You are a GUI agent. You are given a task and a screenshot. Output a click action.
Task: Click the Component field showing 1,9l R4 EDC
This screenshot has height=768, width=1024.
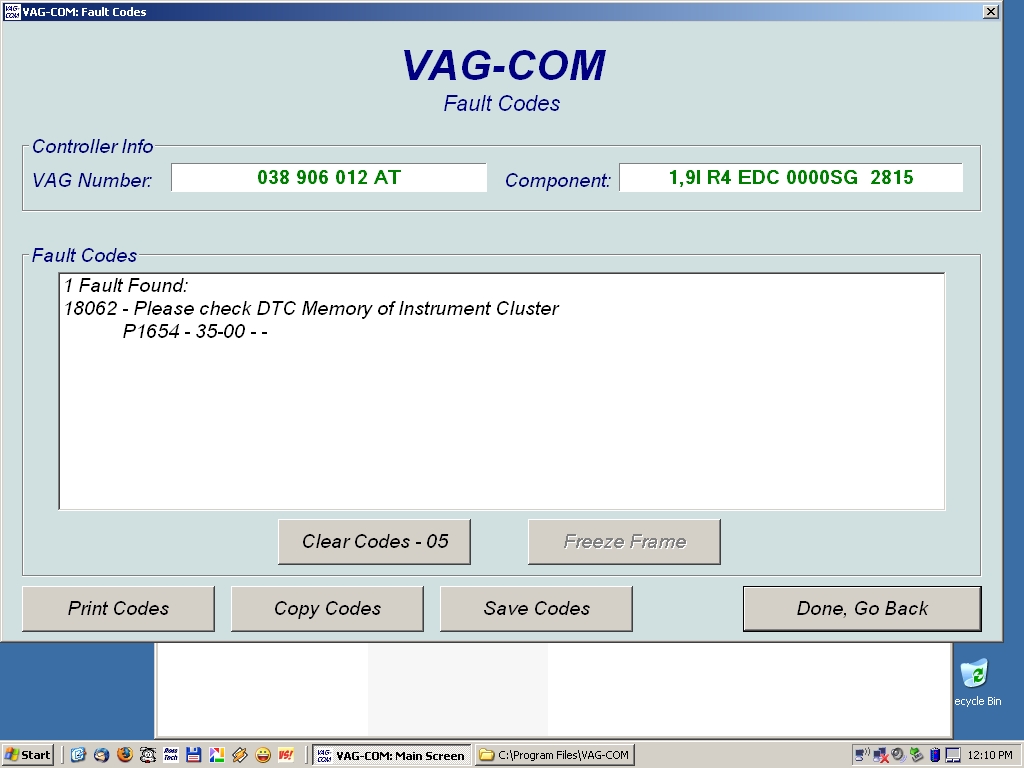tap(791, 178)
